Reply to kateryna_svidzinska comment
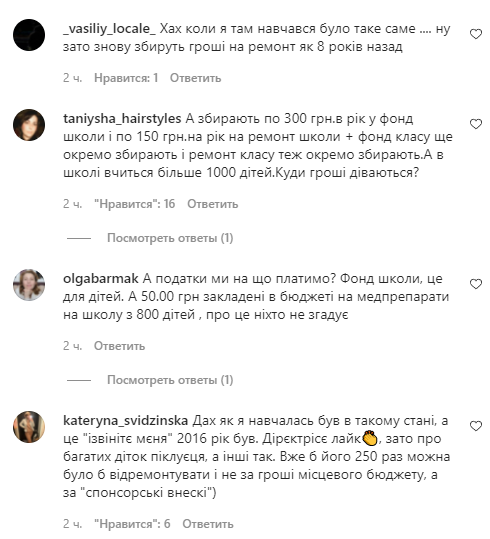This screenshot has width=490, height=539. point(208,524)
